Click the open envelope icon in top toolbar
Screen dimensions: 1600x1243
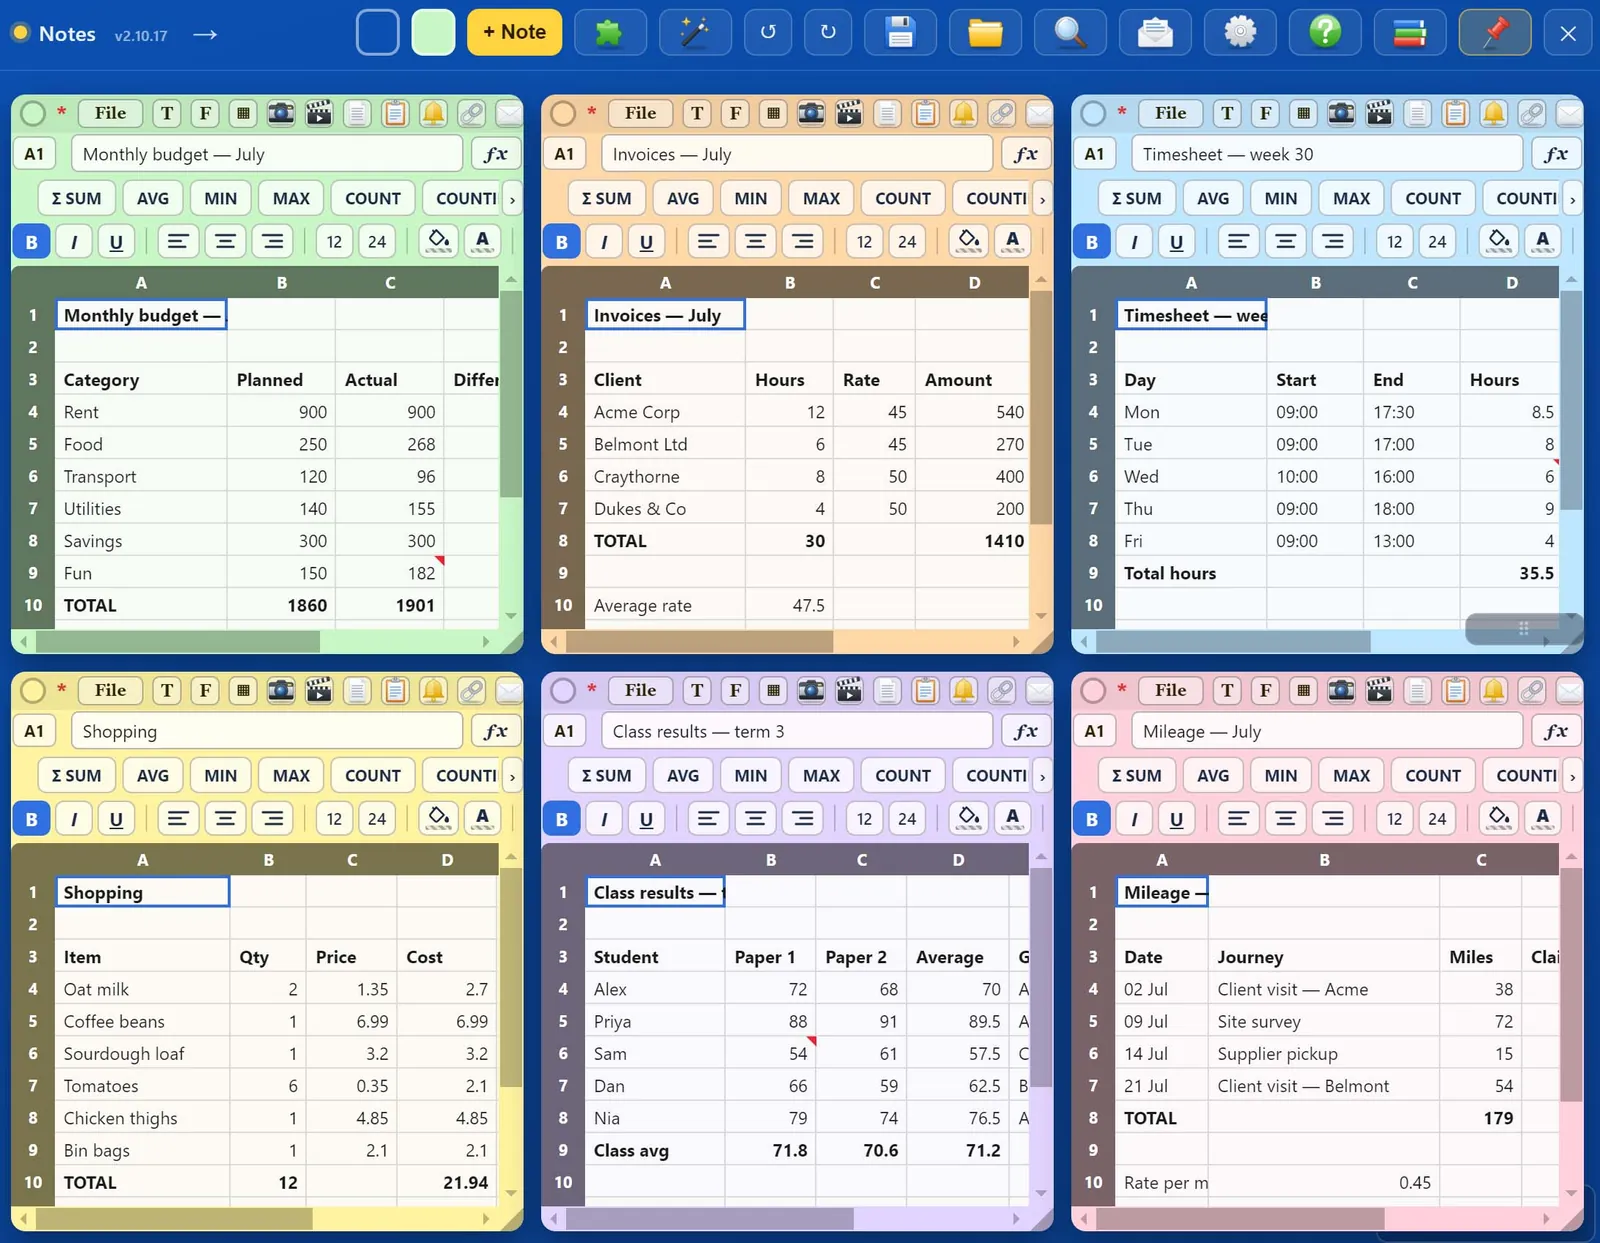click(x=1155, y=33)
